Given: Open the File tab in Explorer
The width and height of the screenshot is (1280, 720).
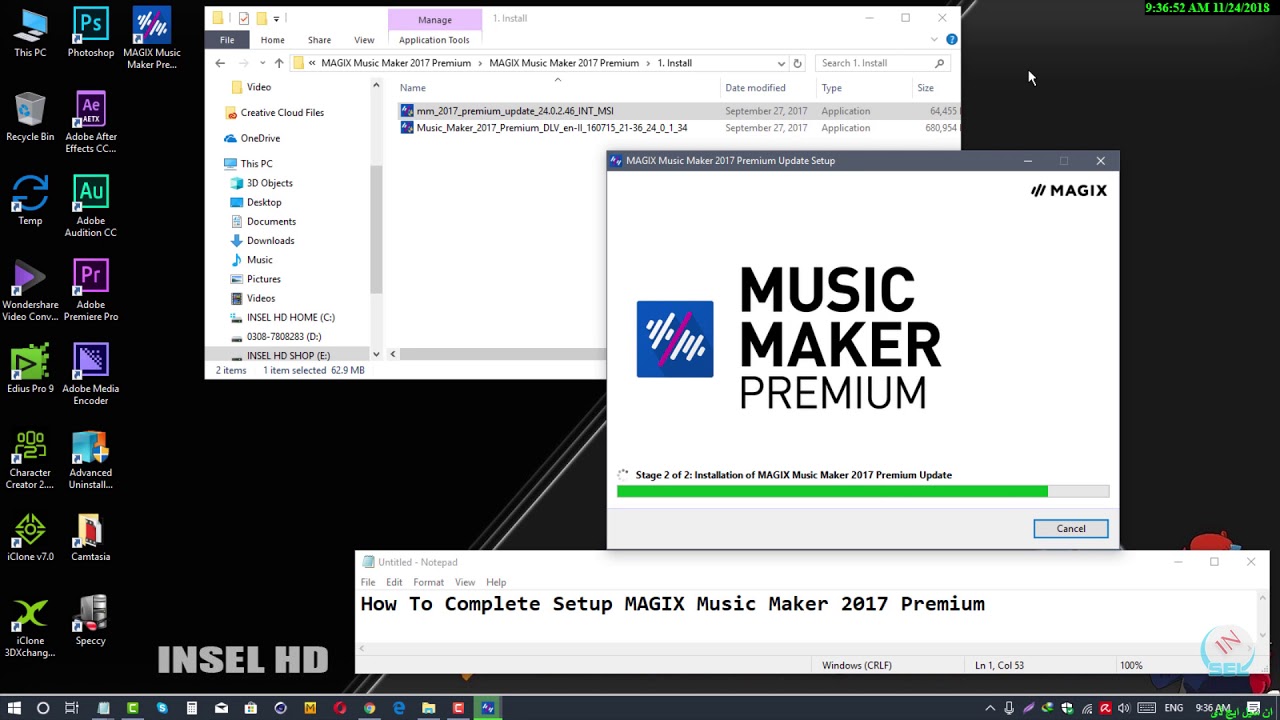Looking at the screenshot, I should (x=227, y=40).
